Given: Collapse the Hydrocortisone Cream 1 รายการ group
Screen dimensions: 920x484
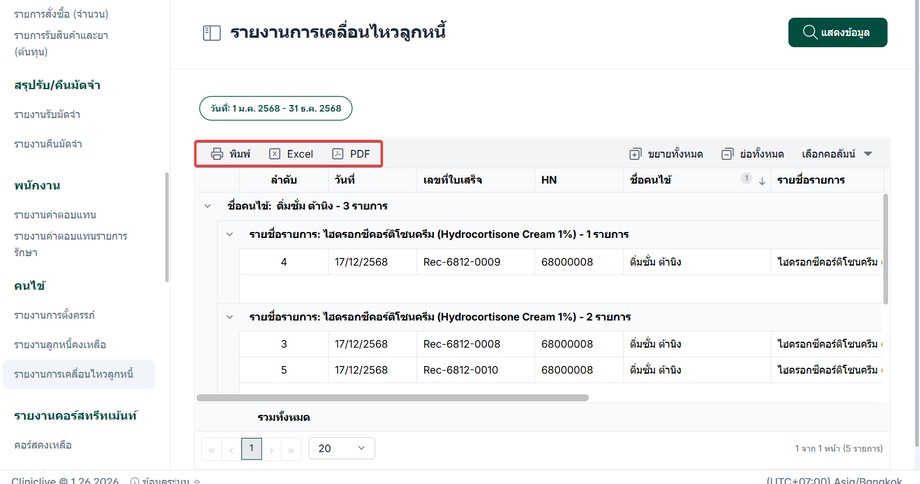Looking at the screenshot, I should (x=229, y=234).
